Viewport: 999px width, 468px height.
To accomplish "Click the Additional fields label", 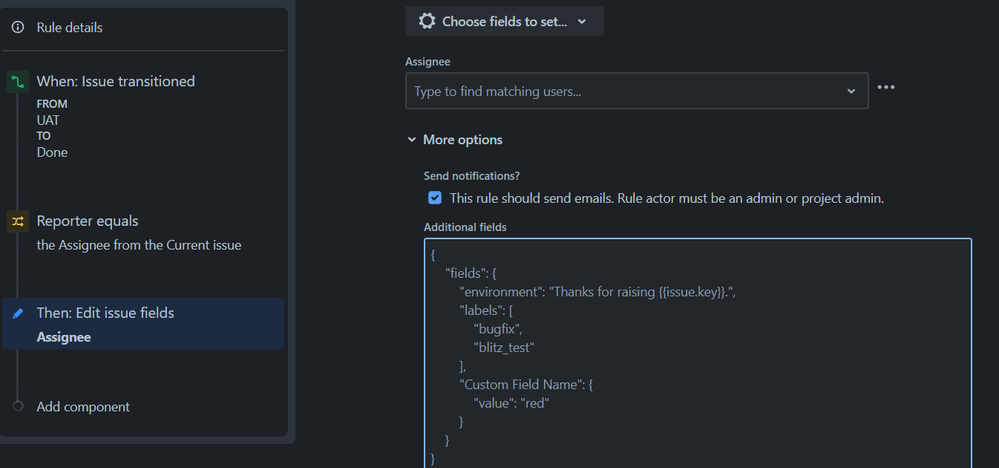I will pos(465,227).
